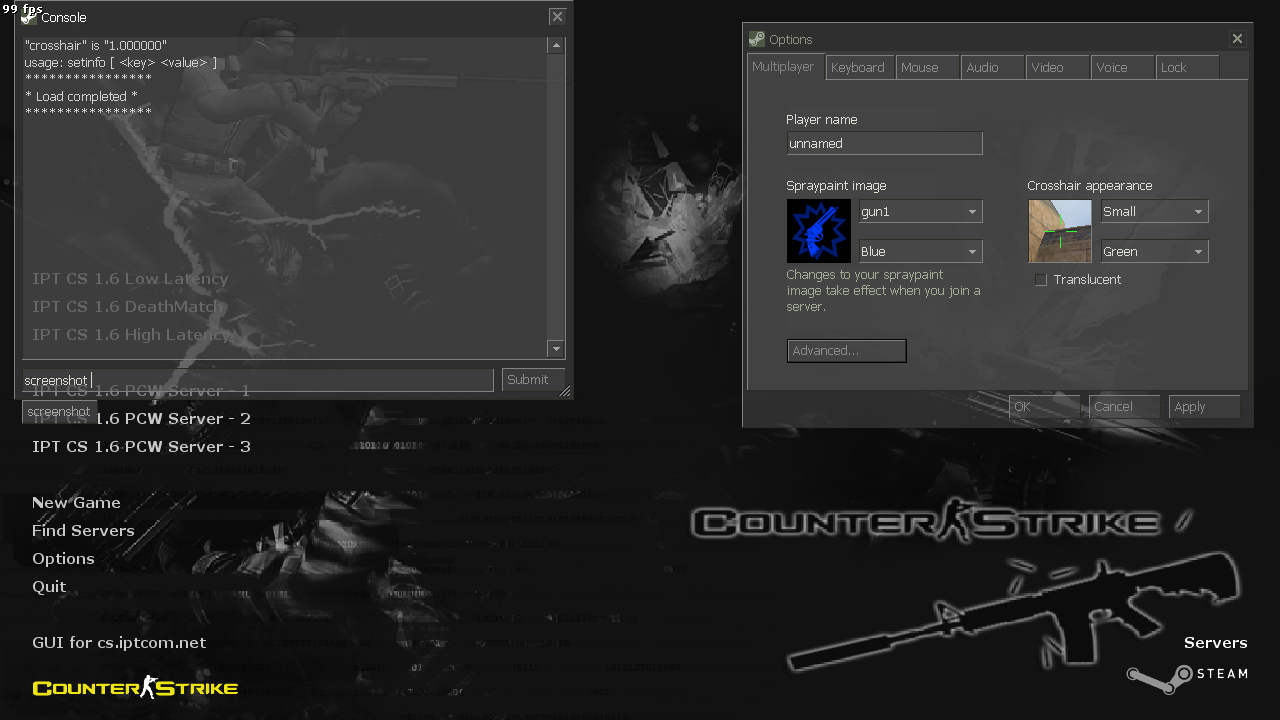Switch to the Multiplayer tab

click(786, 67)
